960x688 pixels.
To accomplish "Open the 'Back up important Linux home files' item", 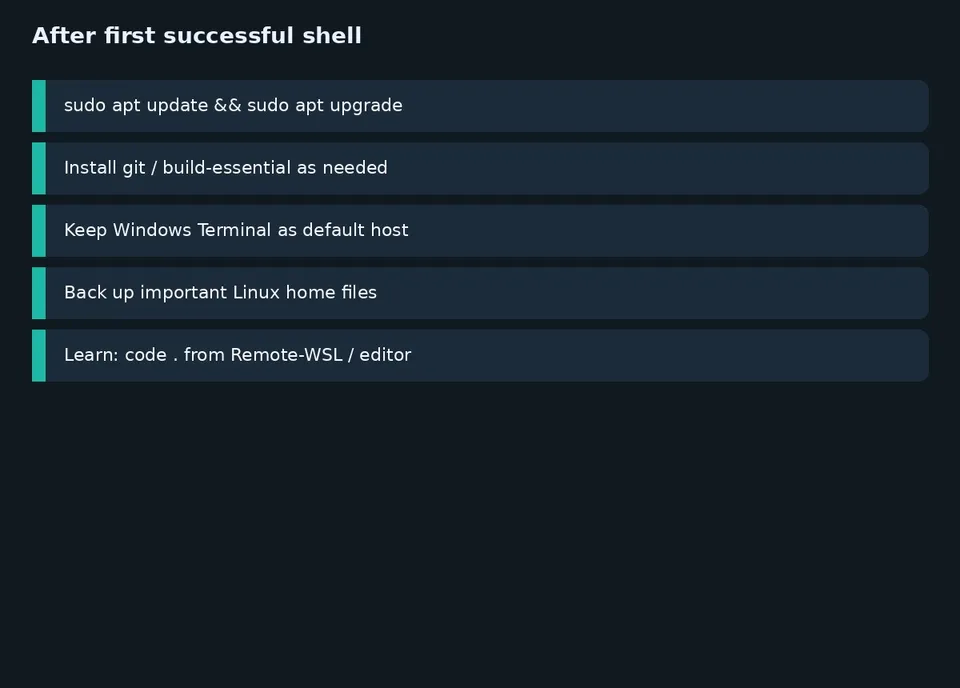I will (x=480, y=293).
